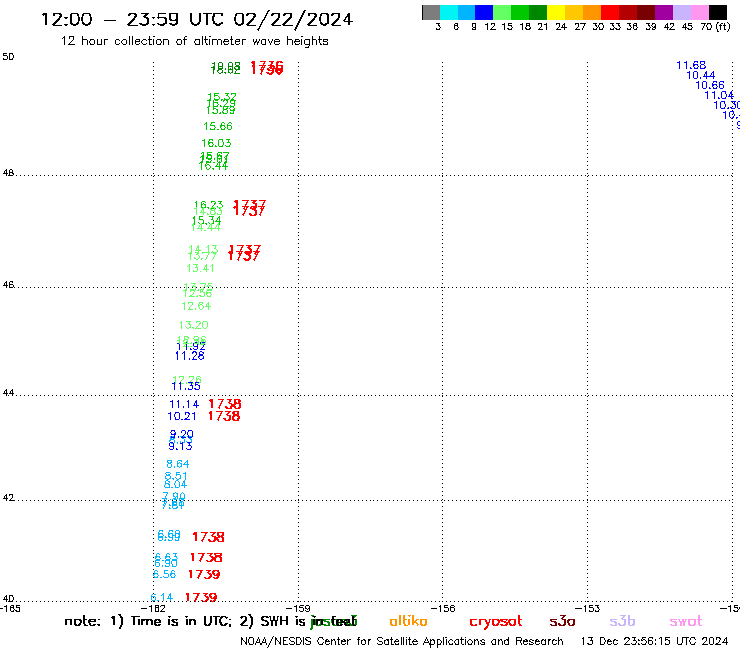
Task: Click the wave height value 6.14
Action: click(x=162, y=598)
